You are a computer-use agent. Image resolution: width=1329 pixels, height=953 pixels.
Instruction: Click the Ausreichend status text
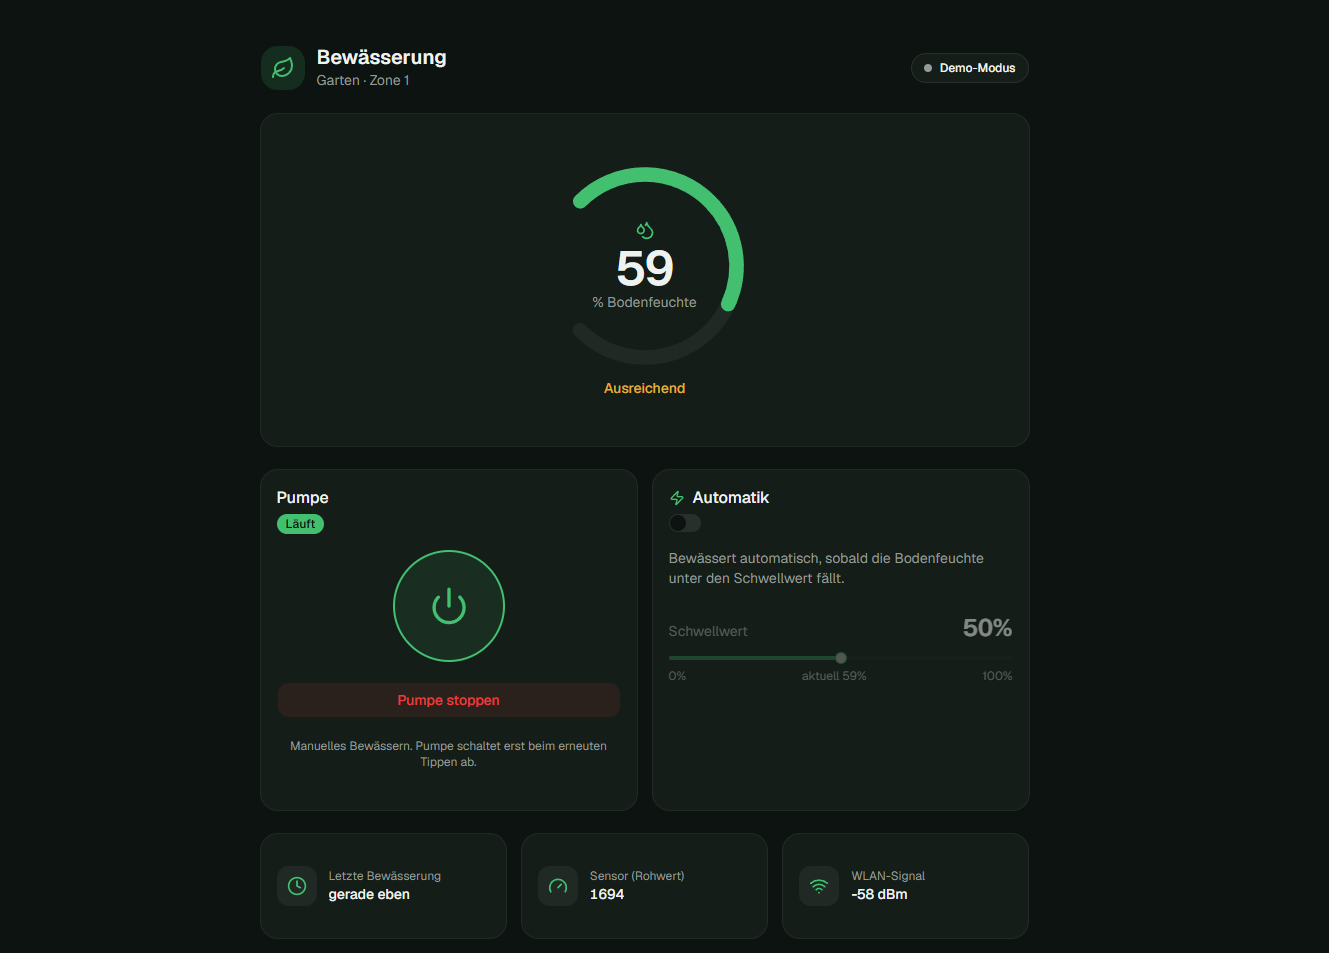tap(645, 388)
